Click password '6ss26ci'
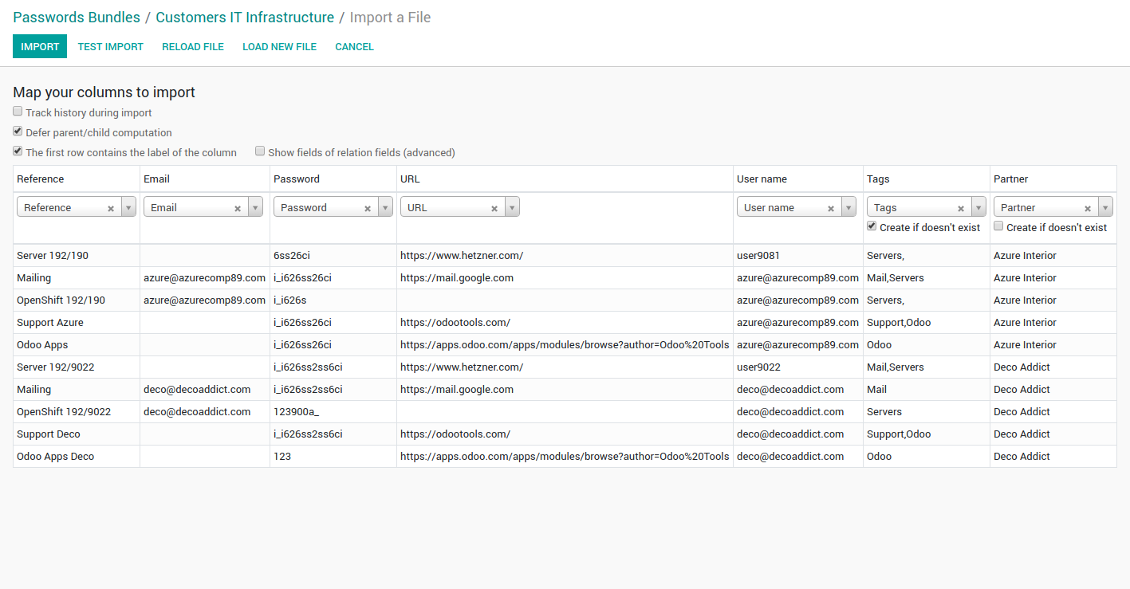Viewport: 1130px width, 589px height. point(292,255)
